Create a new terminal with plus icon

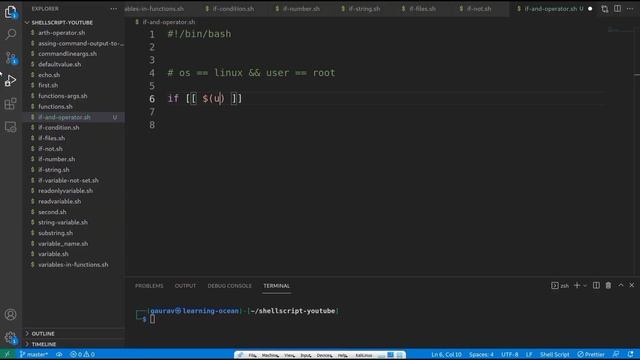point(577,285)
